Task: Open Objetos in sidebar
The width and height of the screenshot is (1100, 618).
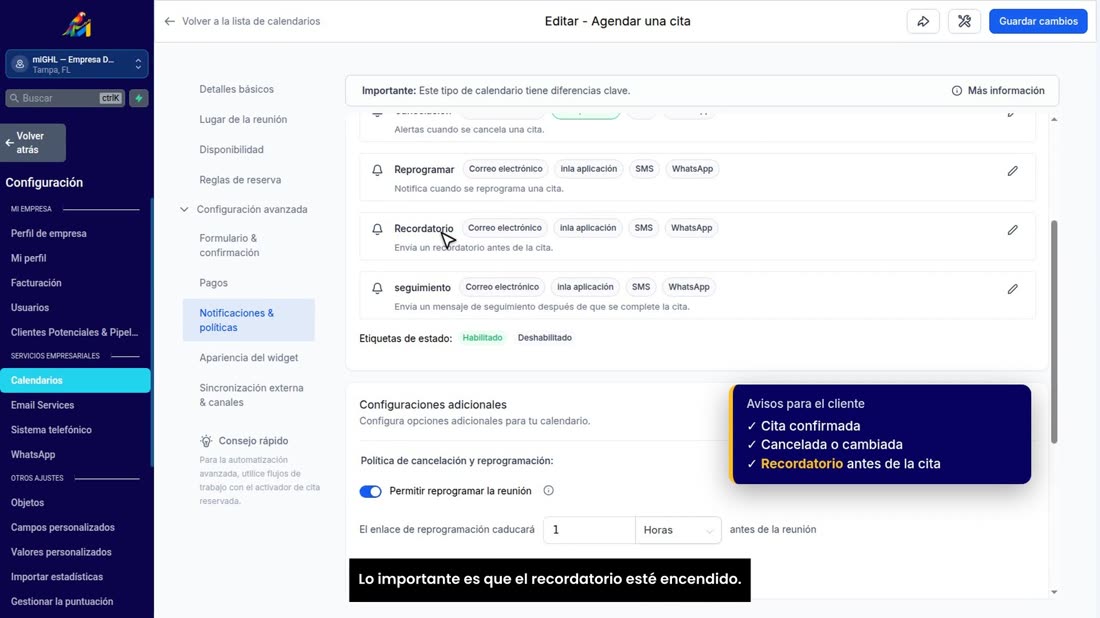Action: 27,502
